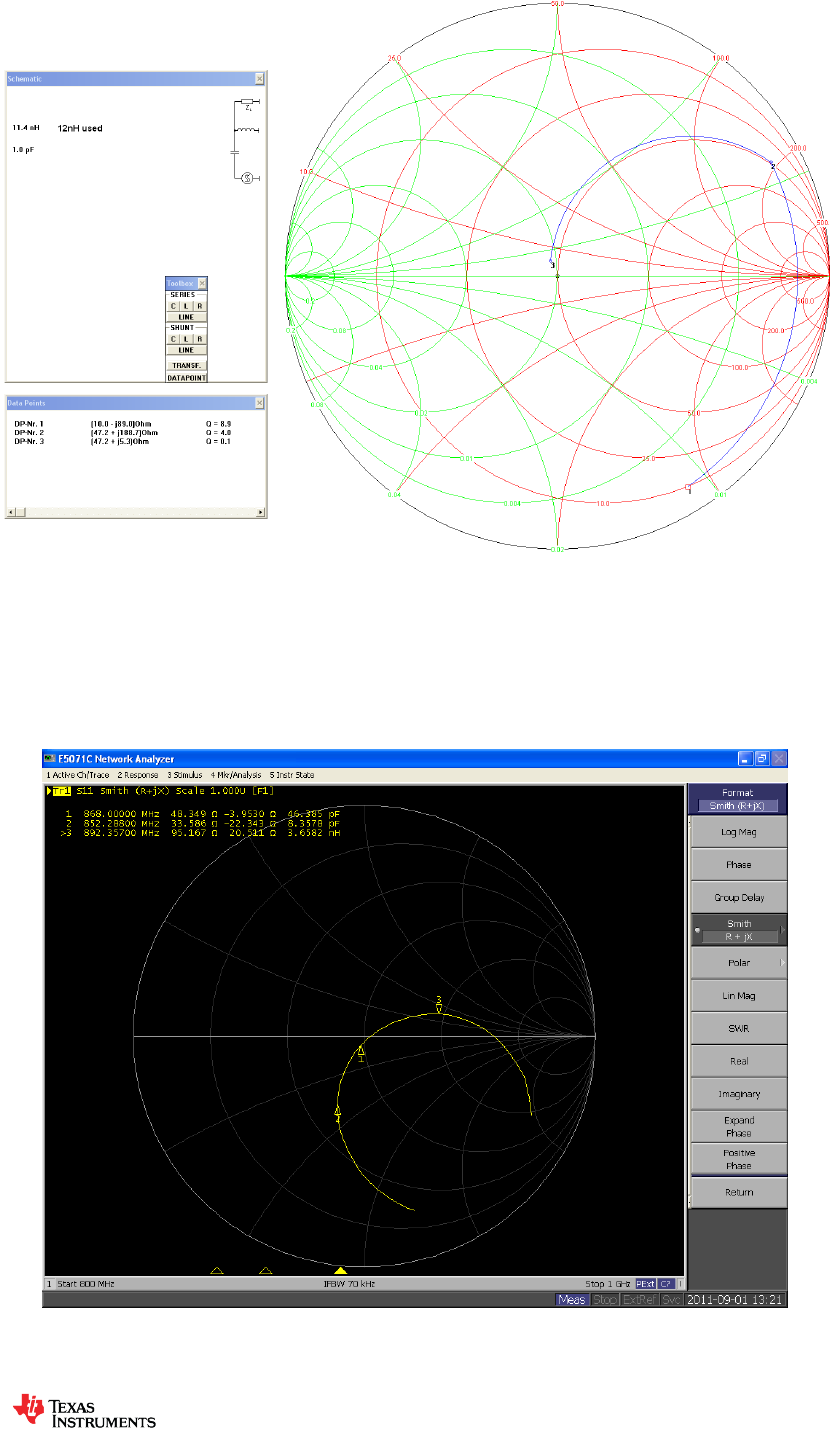Viewport: 830px width, 1440px height.
Task: Add a shunt capacitor from Toolbox
Action: pyautogui.click(x=173, y=339)
